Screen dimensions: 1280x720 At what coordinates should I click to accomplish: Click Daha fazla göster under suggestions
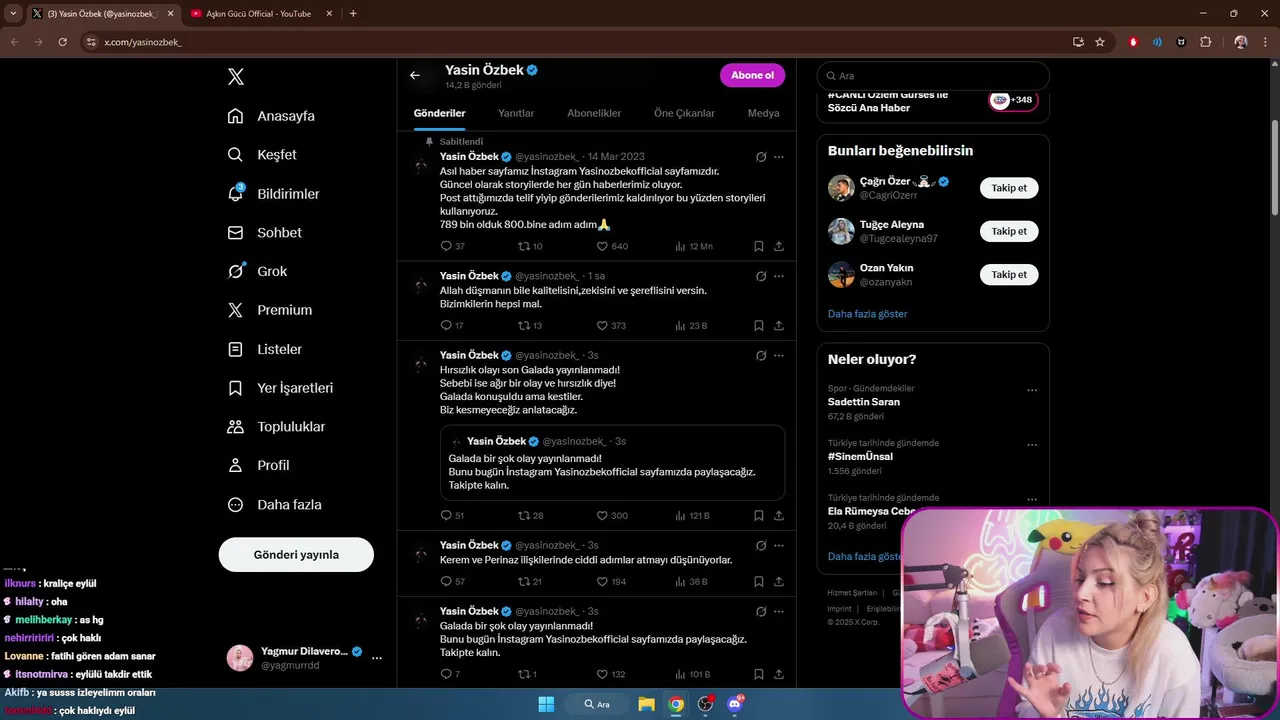[x=868, y=314]
